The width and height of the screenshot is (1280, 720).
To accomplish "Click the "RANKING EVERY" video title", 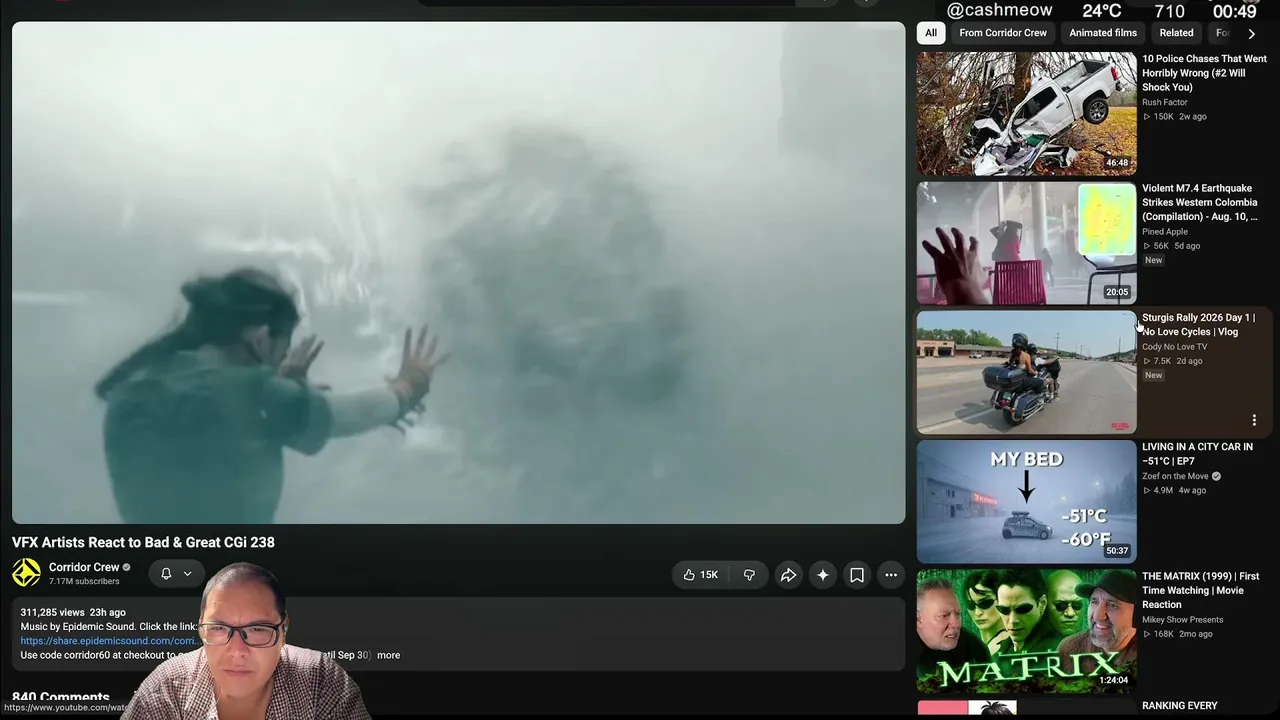I will coord(1180,706).
